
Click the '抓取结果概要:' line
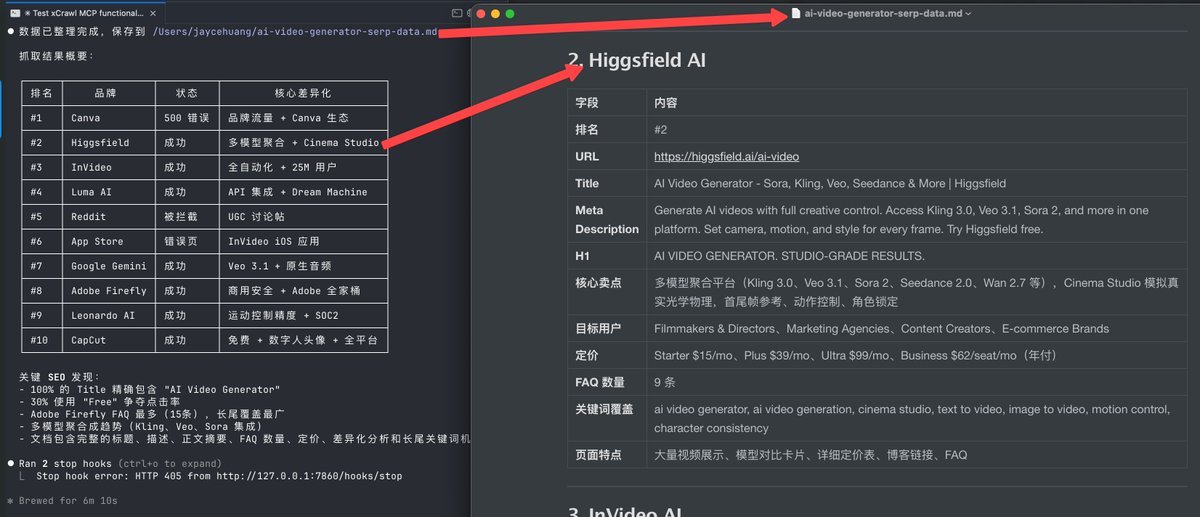56,56
